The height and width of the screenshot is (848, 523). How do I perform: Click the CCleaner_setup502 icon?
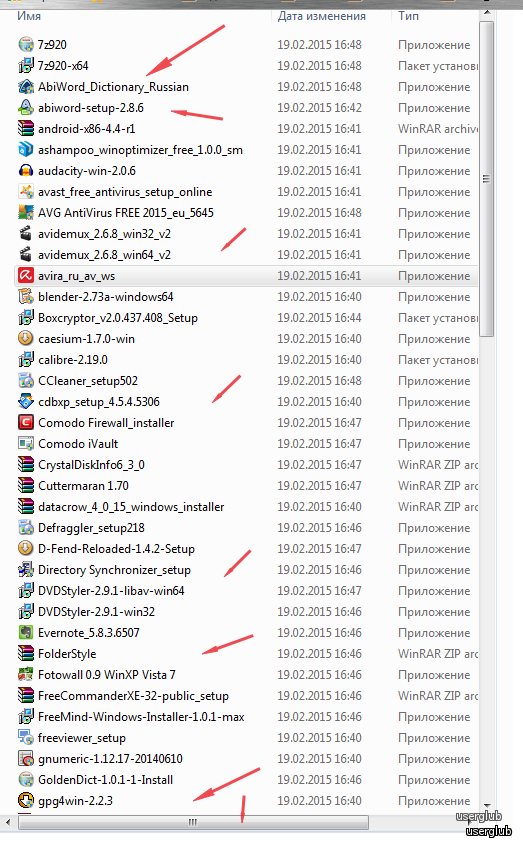pos(25,381)
